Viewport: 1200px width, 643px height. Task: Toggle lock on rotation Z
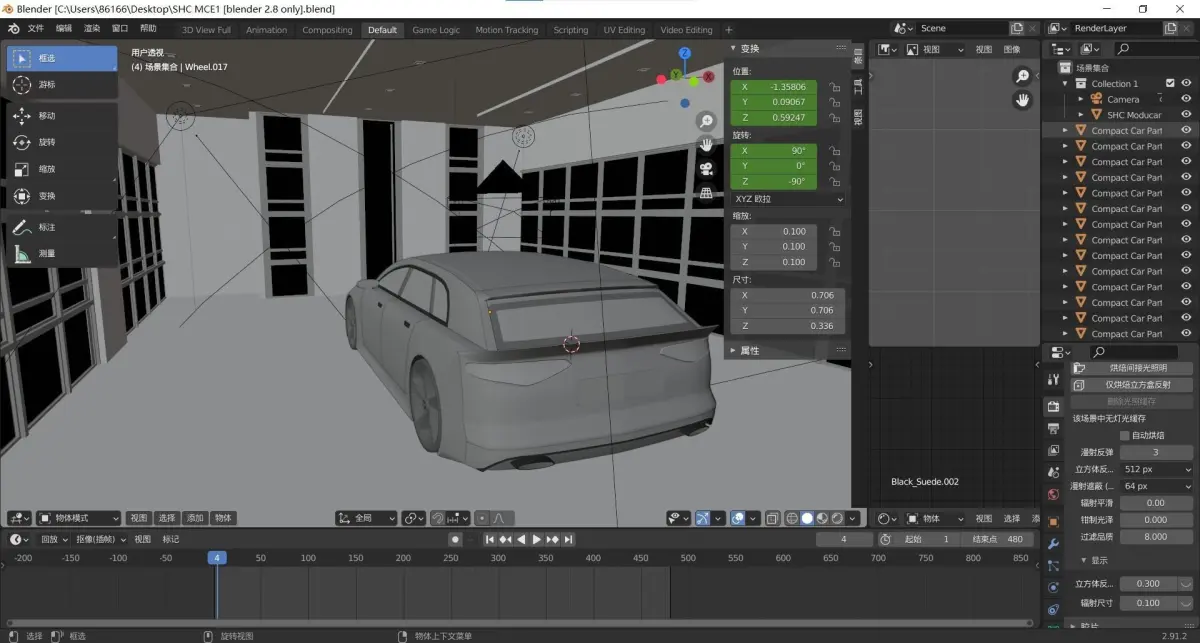tap(834, 182)
